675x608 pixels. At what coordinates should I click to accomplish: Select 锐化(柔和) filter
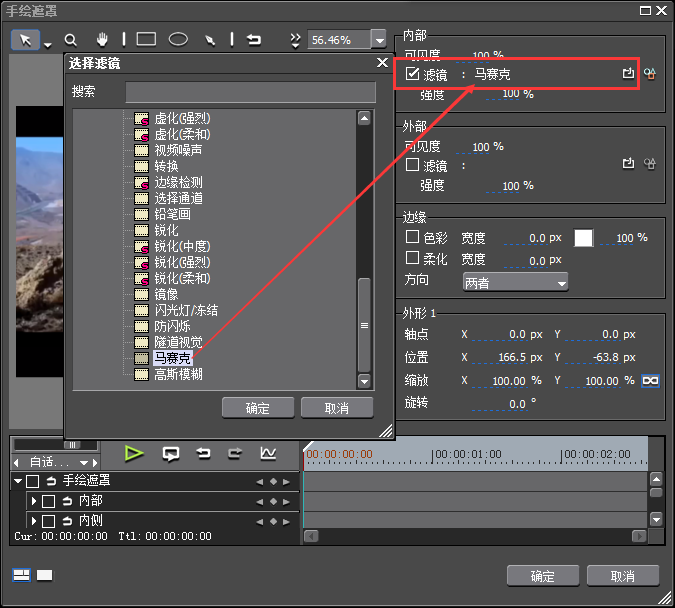point(182,279)
